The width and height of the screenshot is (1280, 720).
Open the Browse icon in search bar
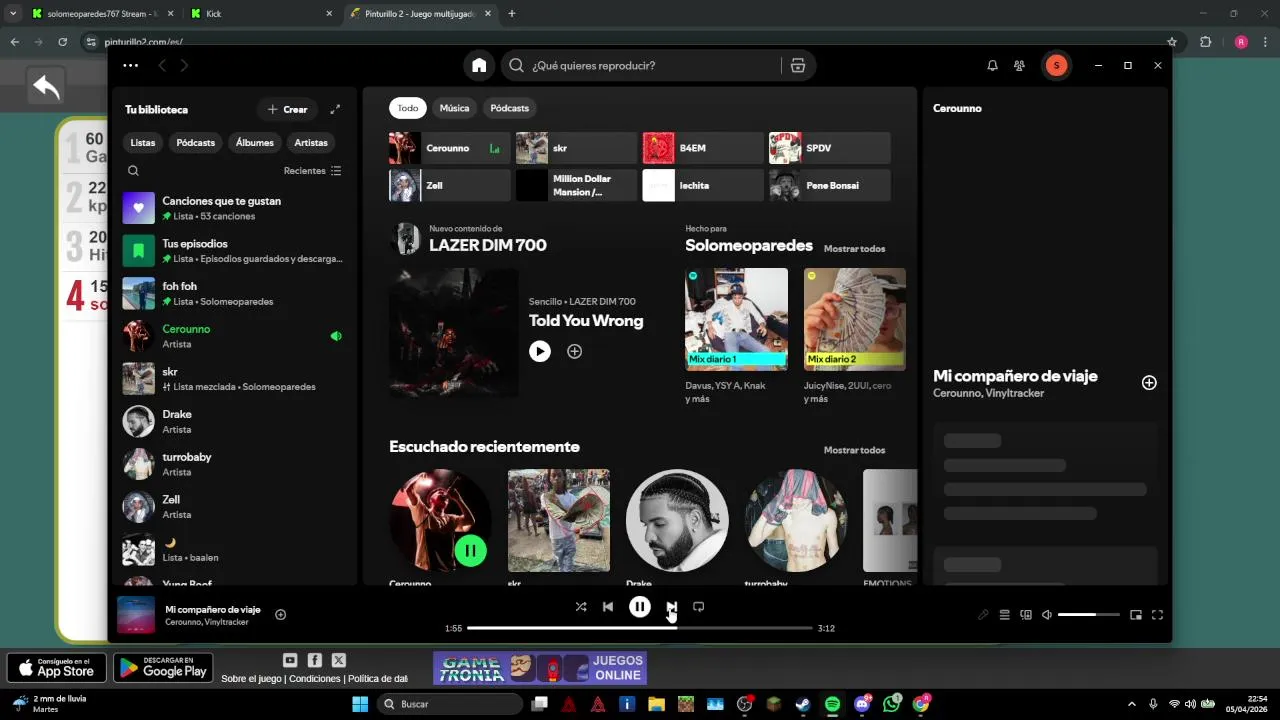click(x=797, y=65)
